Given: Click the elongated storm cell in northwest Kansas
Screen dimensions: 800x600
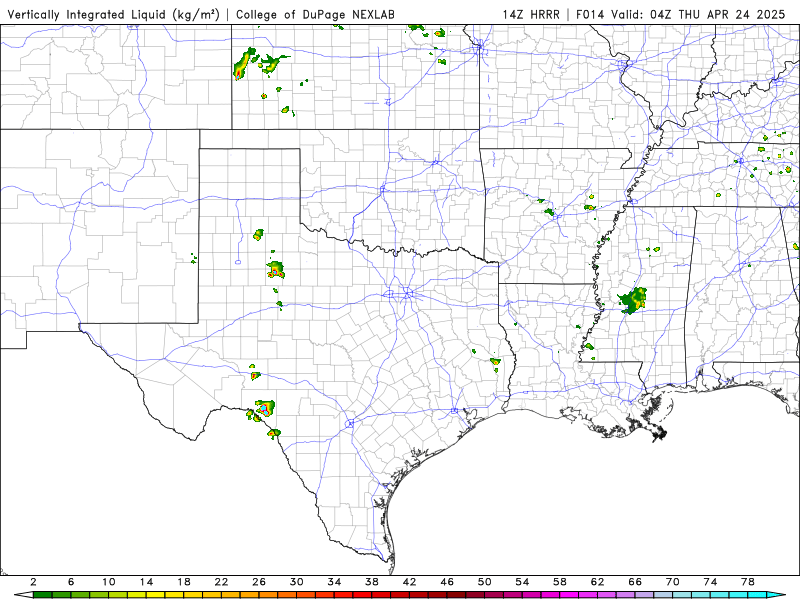Looking at the screenshot, I should point(245,63).
